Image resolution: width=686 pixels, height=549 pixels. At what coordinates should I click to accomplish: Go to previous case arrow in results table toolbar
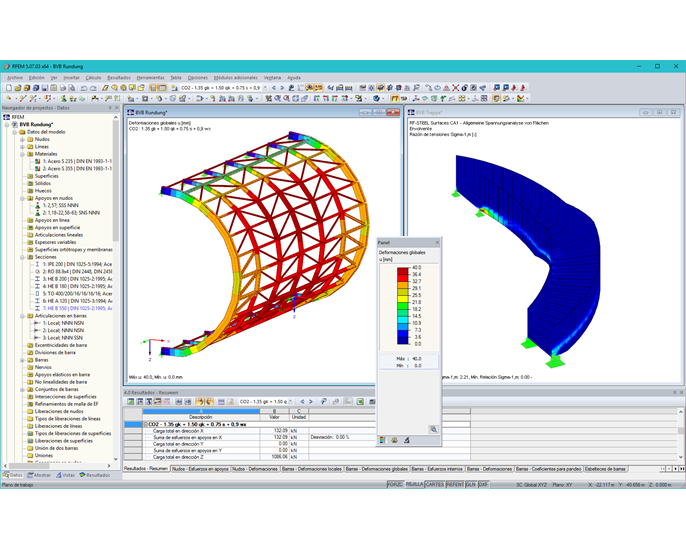pos(302,402)
